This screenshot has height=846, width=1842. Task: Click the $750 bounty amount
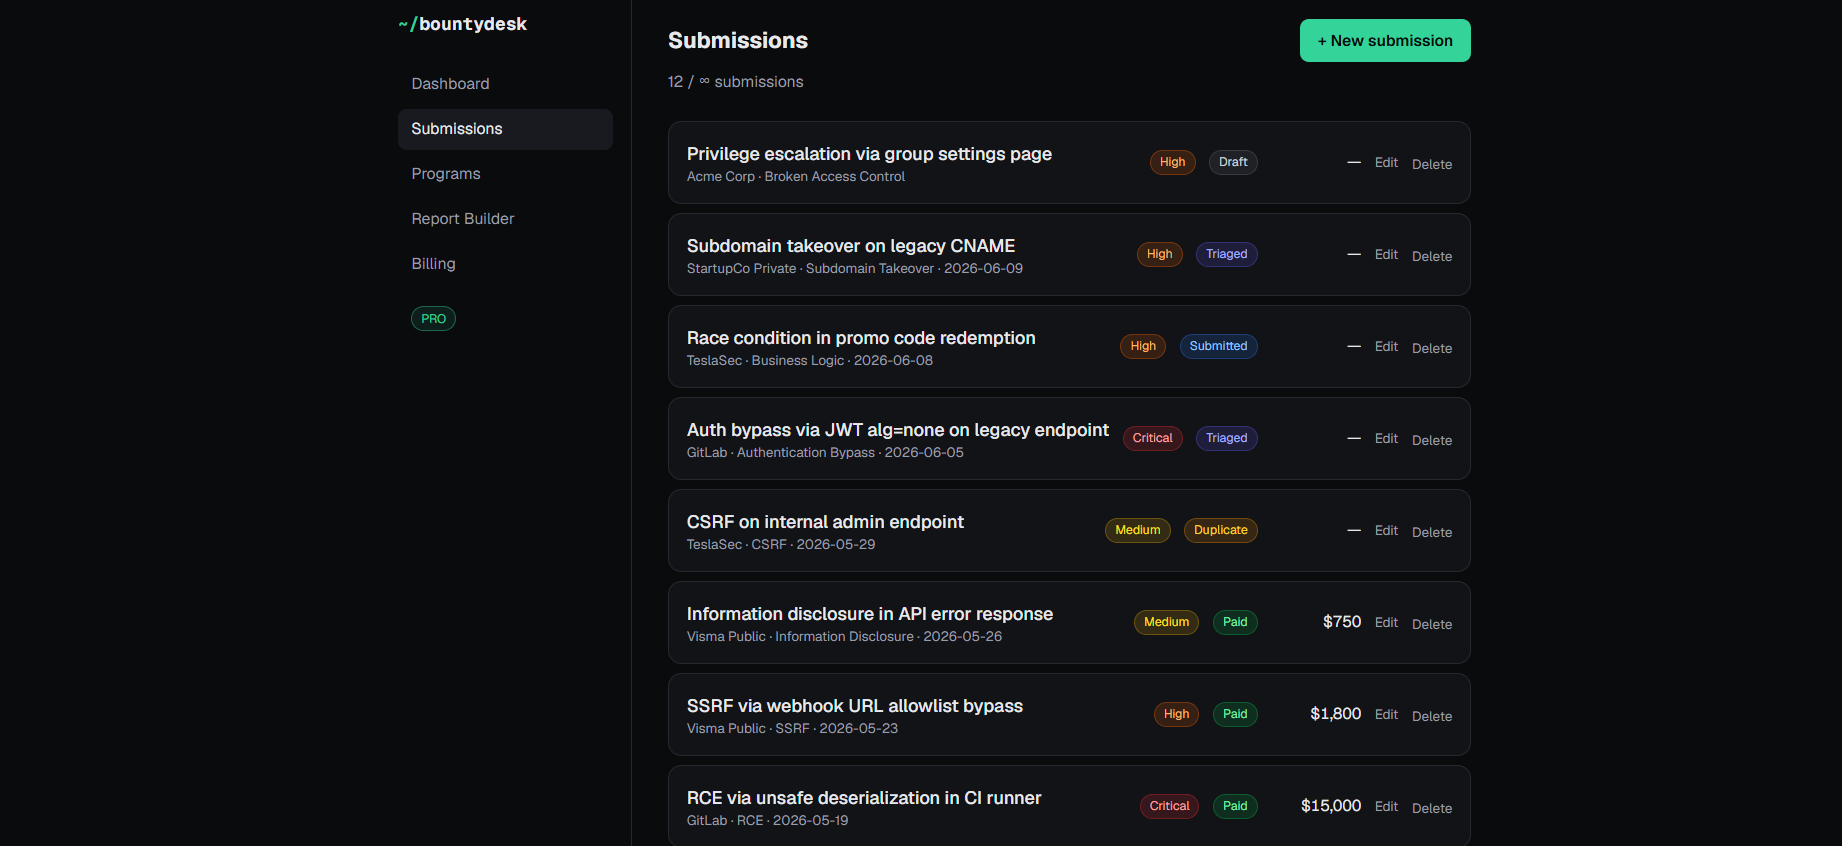pyautogui.click(x=1342, y=622)
